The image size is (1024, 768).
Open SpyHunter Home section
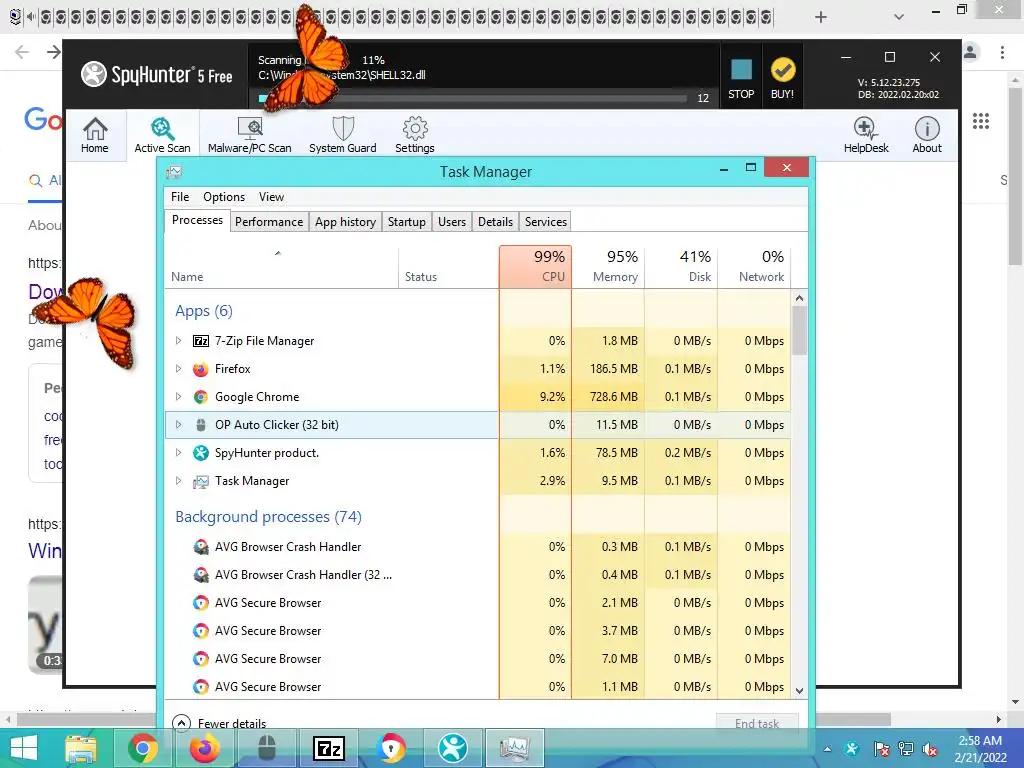click(x=95, y=135)
